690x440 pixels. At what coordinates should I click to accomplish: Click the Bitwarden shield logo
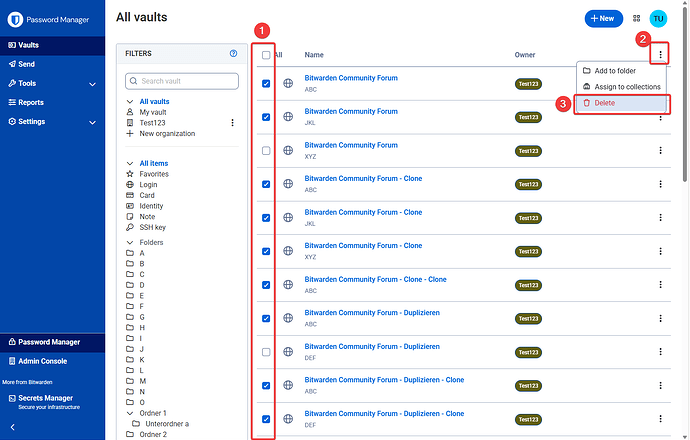[15, 19]
